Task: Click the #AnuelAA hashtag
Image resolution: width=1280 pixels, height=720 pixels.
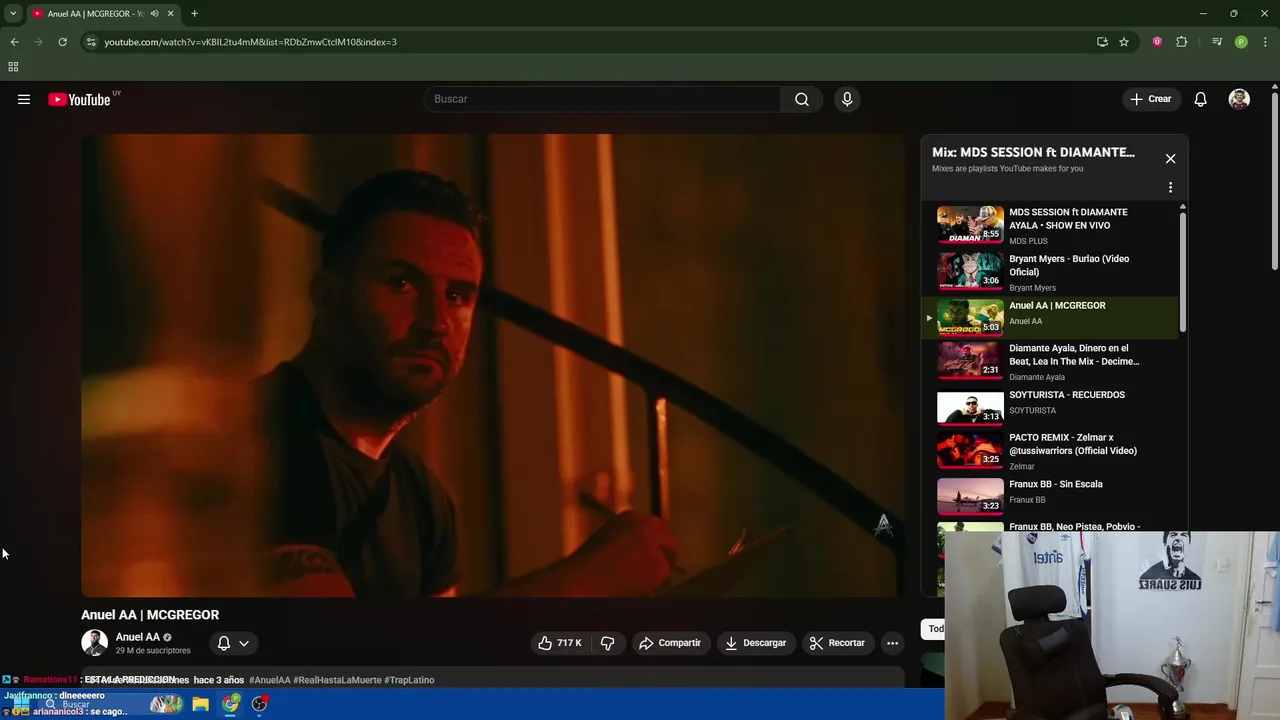Action: pyautogui.click(x=269, y=680)
